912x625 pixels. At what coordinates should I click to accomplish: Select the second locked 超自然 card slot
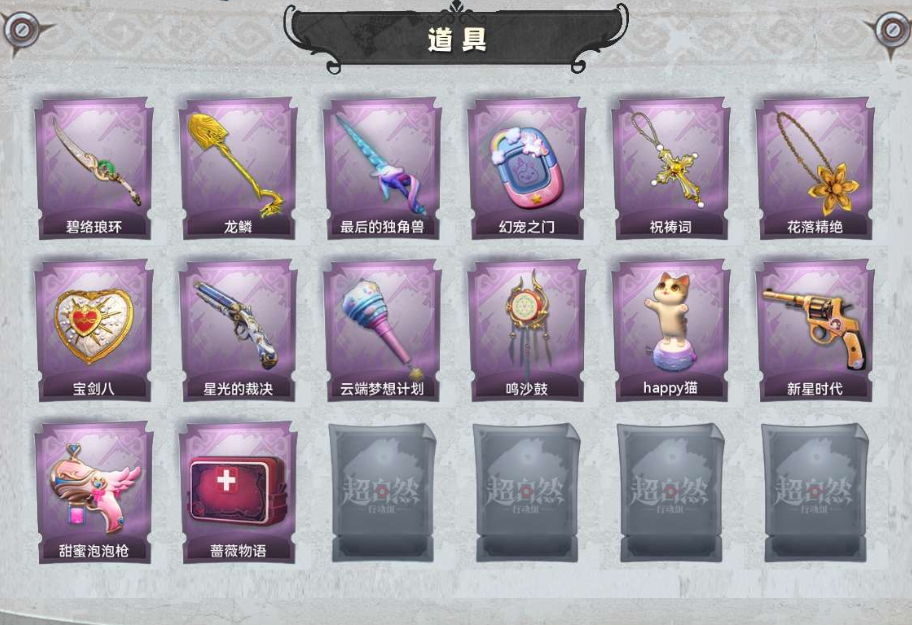(526, 493)
